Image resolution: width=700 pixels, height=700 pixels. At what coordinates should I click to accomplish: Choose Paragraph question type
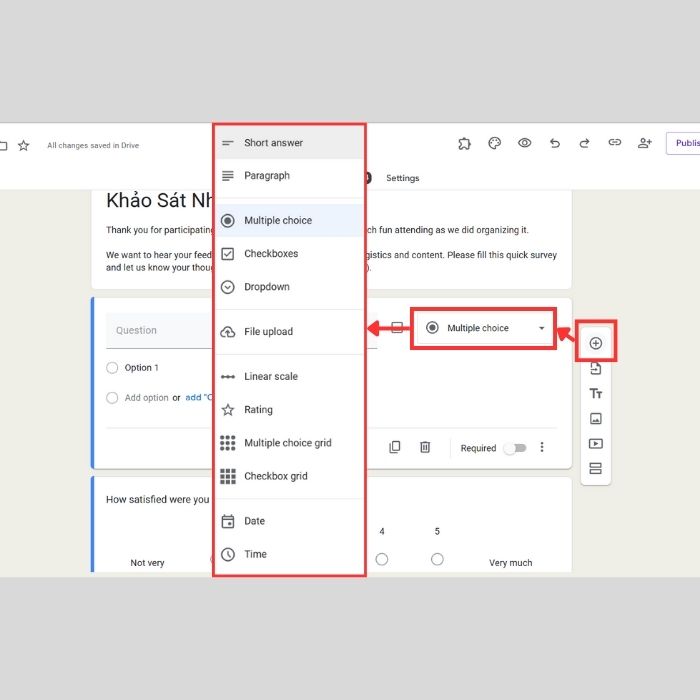tap(289, 176)
